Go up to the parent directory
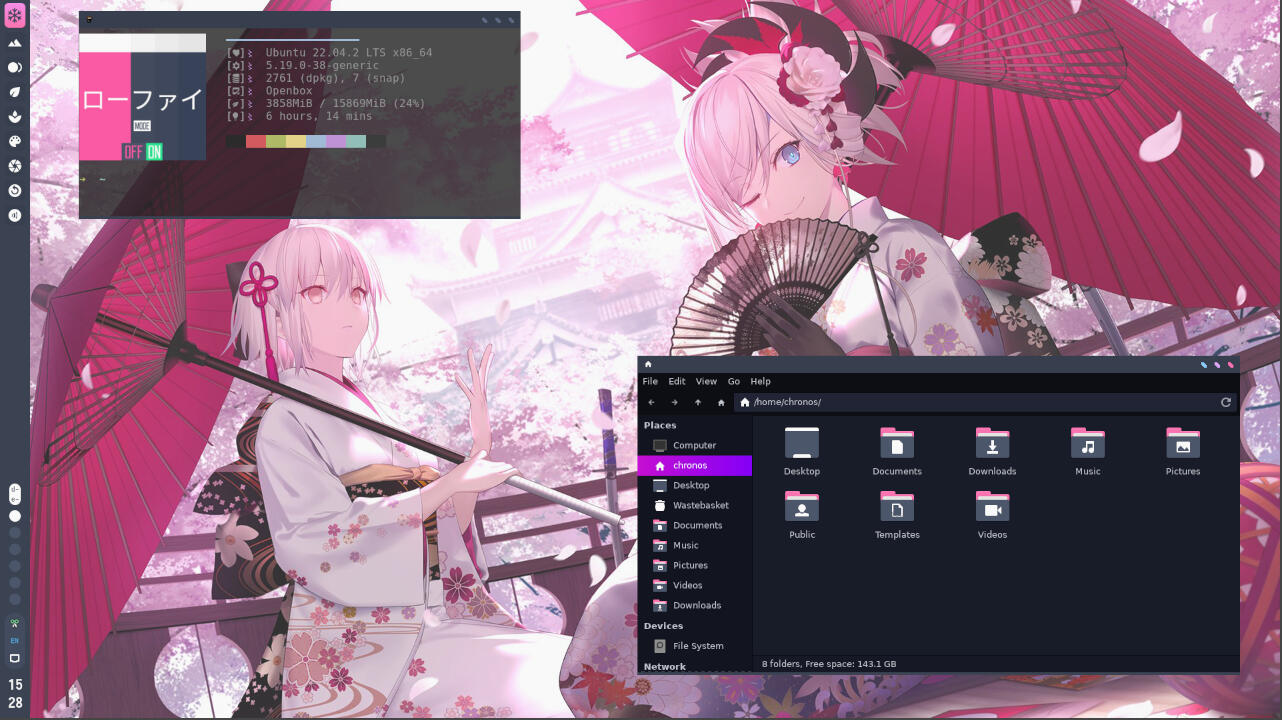 click(698, 402)
